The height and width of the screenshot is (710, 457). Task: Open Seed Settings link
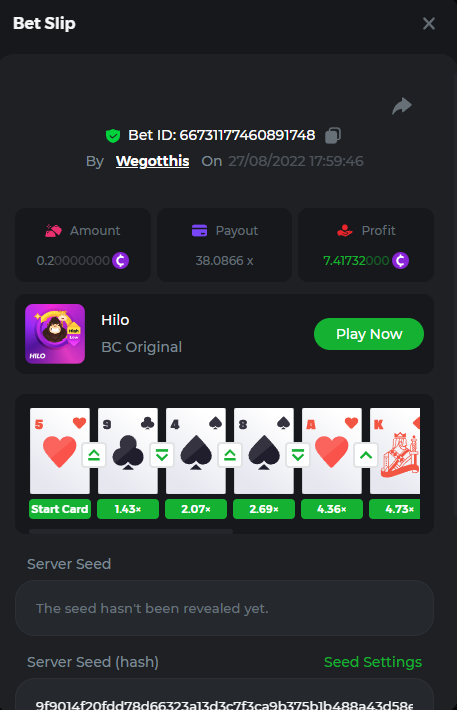point(373,662)
